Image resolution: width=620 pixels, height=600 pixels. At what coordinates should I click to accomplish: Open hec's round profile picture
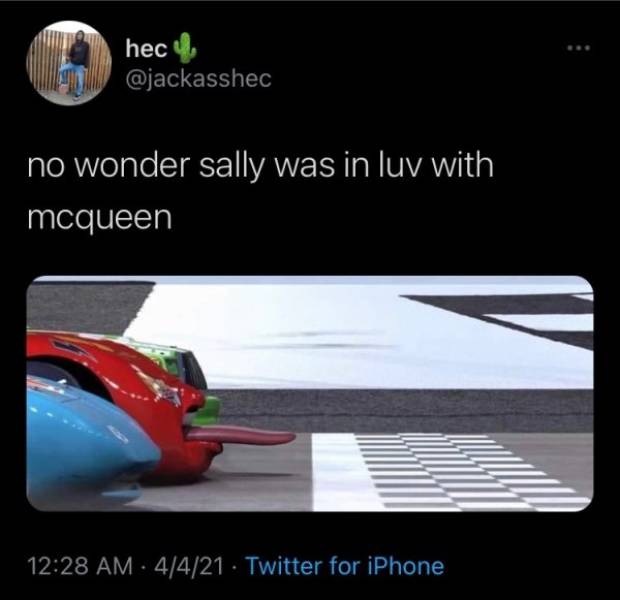69,63
